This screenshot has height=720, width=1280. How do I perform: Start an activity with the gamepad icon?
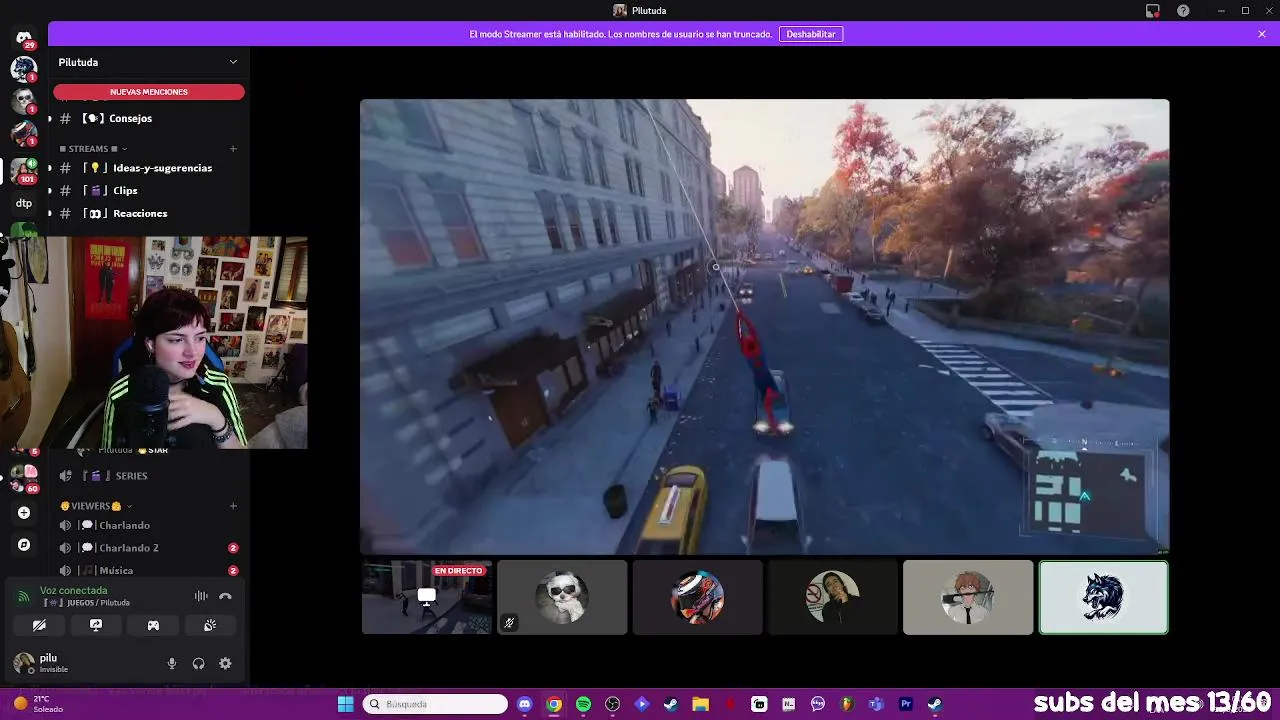153,625
